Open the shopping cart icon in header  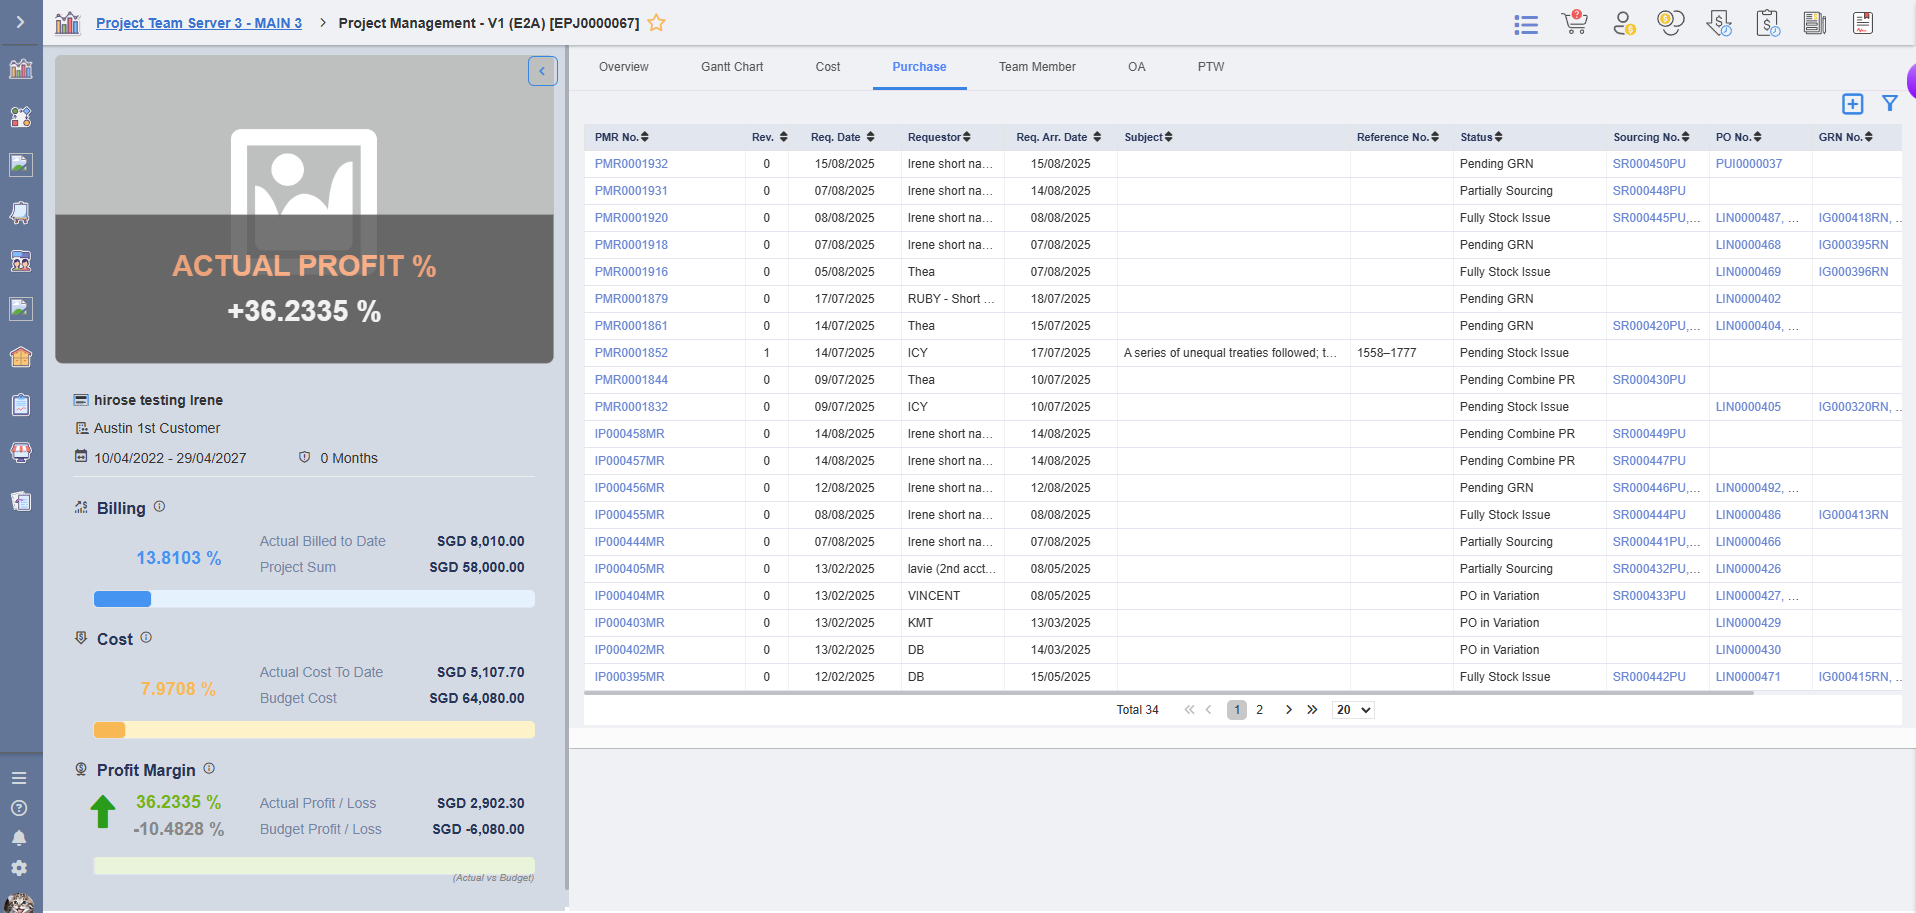point(1574,23)
